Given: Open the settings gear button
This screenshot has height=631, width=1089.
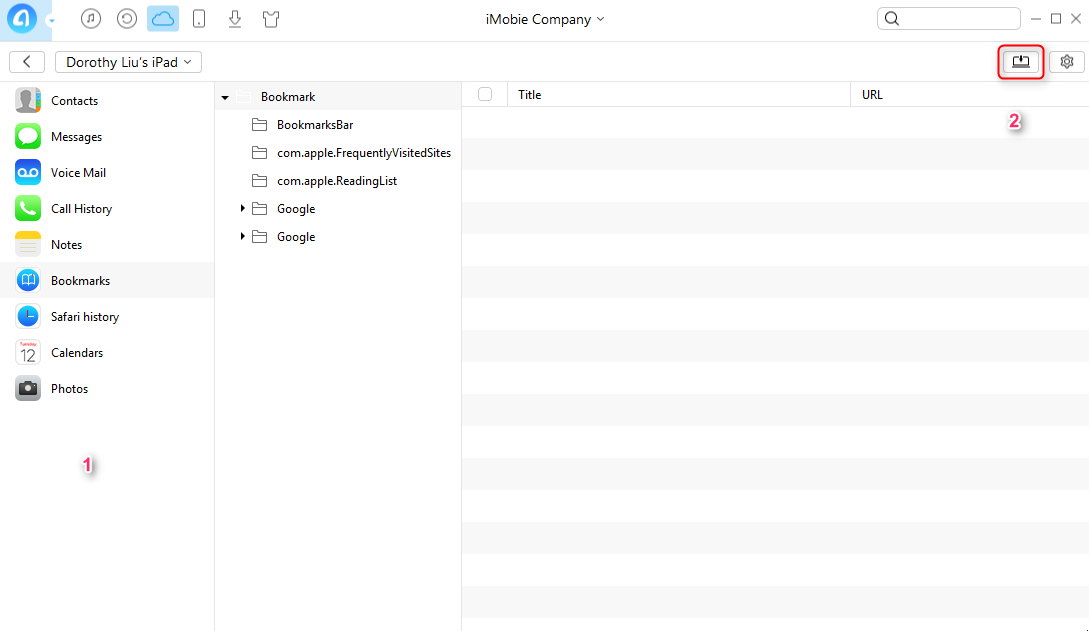Looking at the screenshot, I should [1067, 62].
